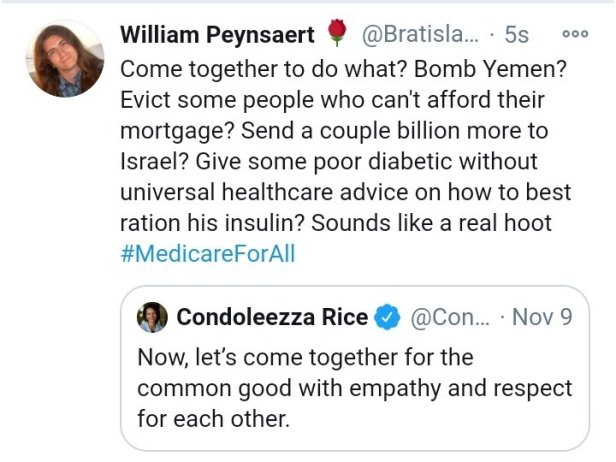This screenshot has width=616, height=462.
Task: Click the 5s timestamp on the tweet
Action: point(517,34)
